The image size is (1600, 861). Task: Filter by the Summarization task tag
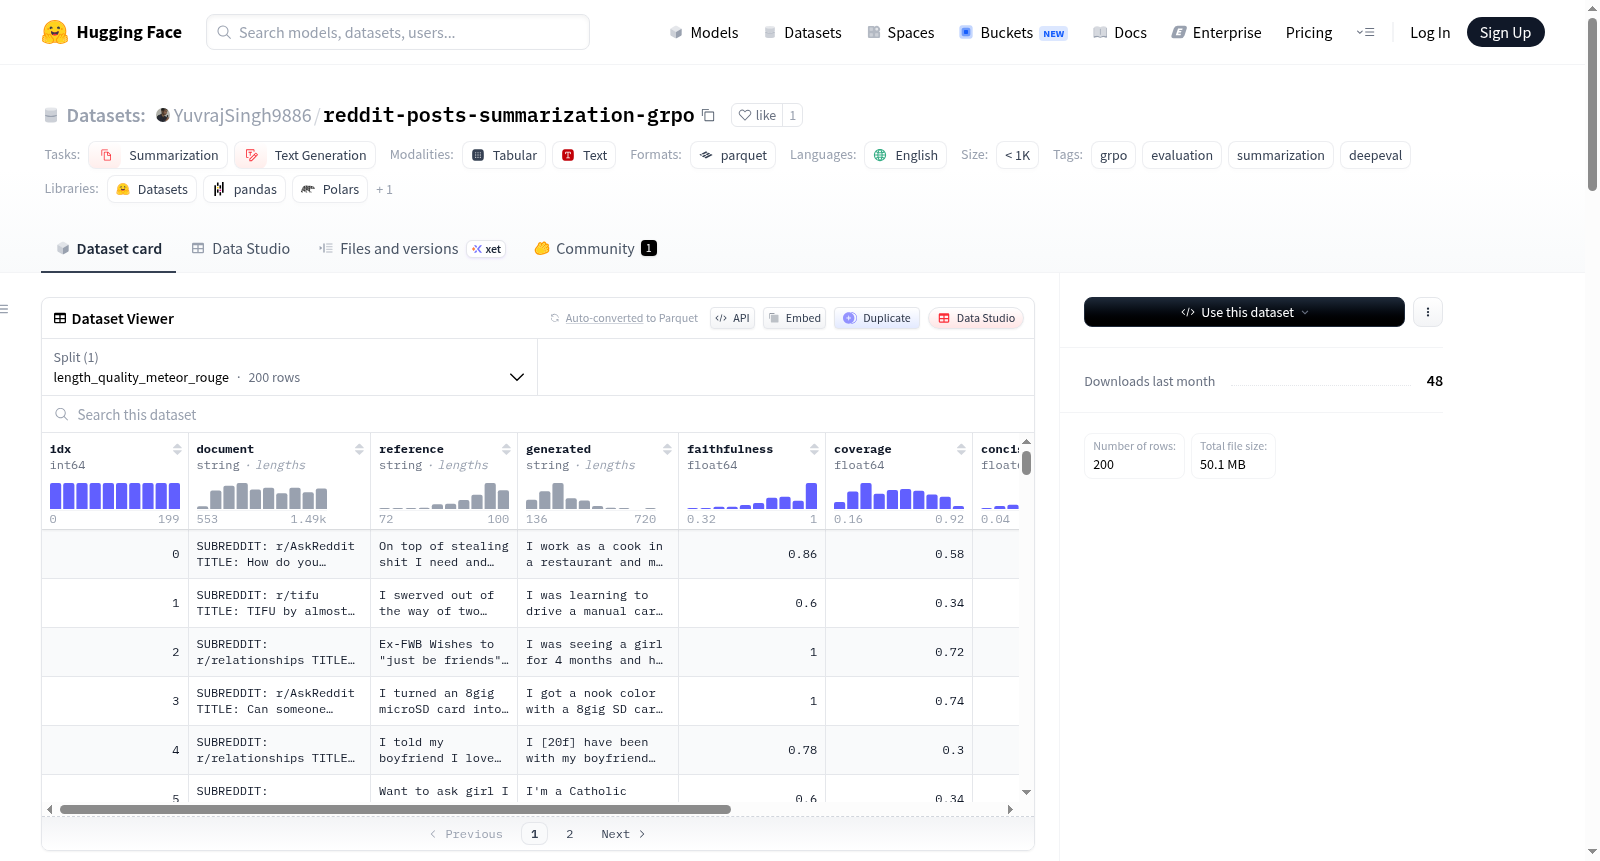158,155
